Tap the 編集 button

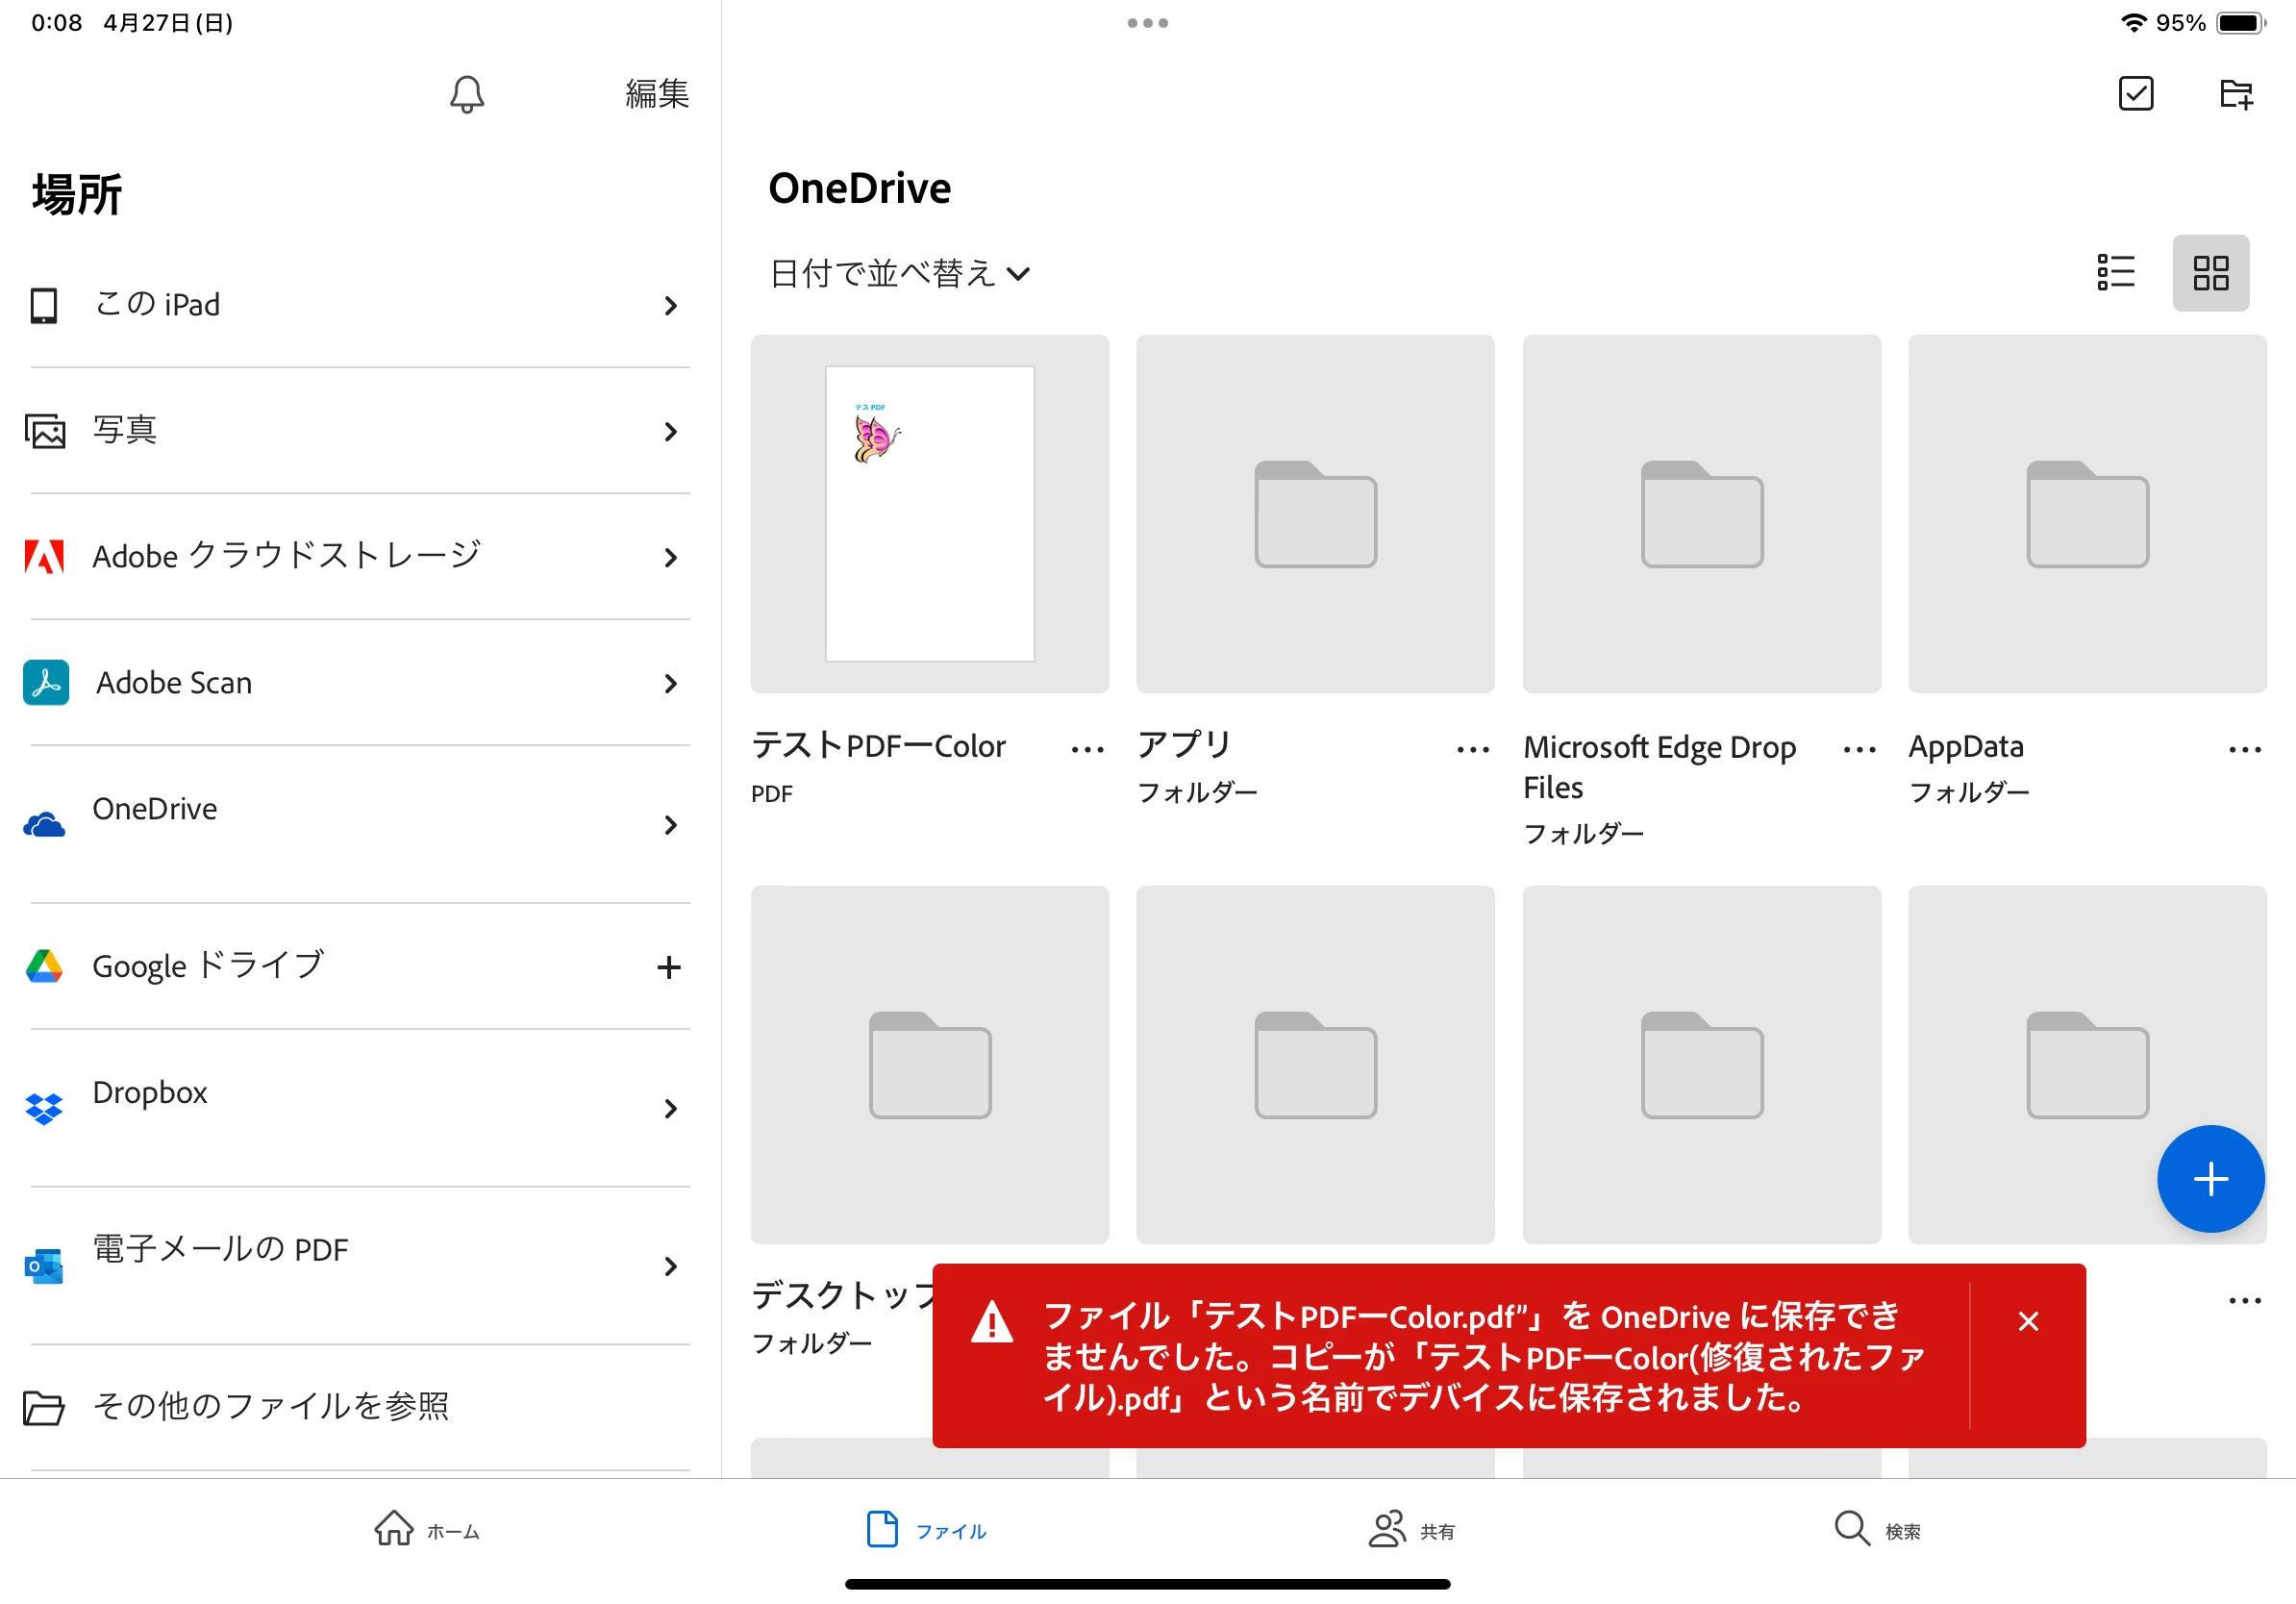(657, 94)
